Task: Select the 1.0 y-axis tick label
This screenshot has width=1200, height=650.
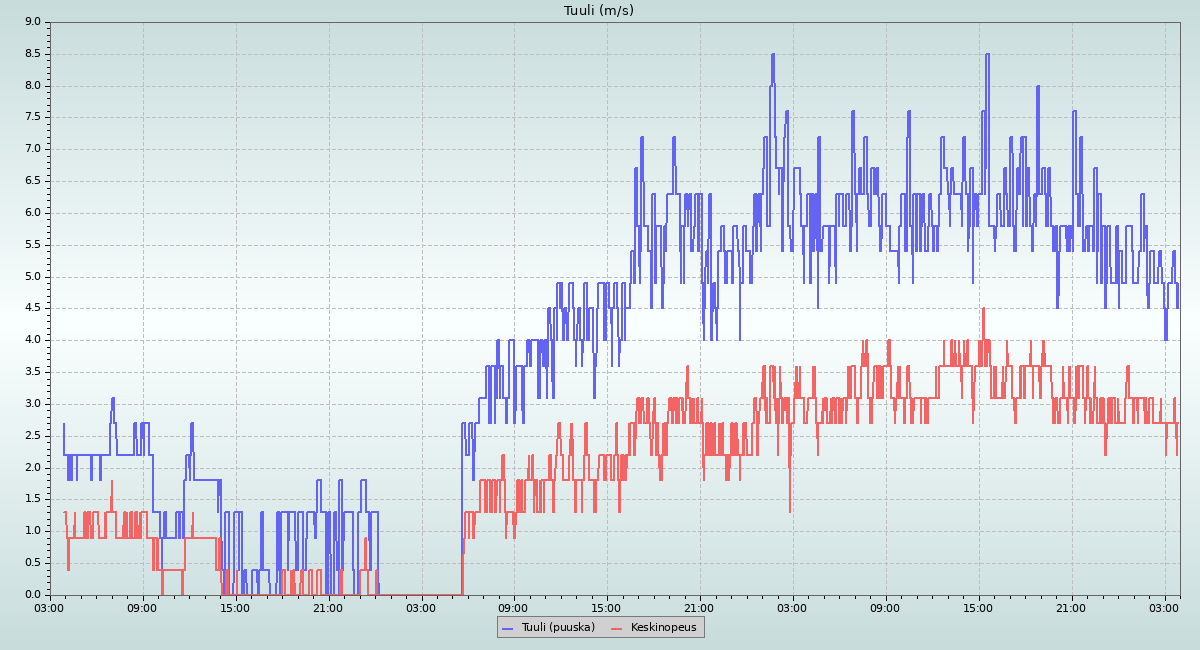Action: tap(32, 531)
